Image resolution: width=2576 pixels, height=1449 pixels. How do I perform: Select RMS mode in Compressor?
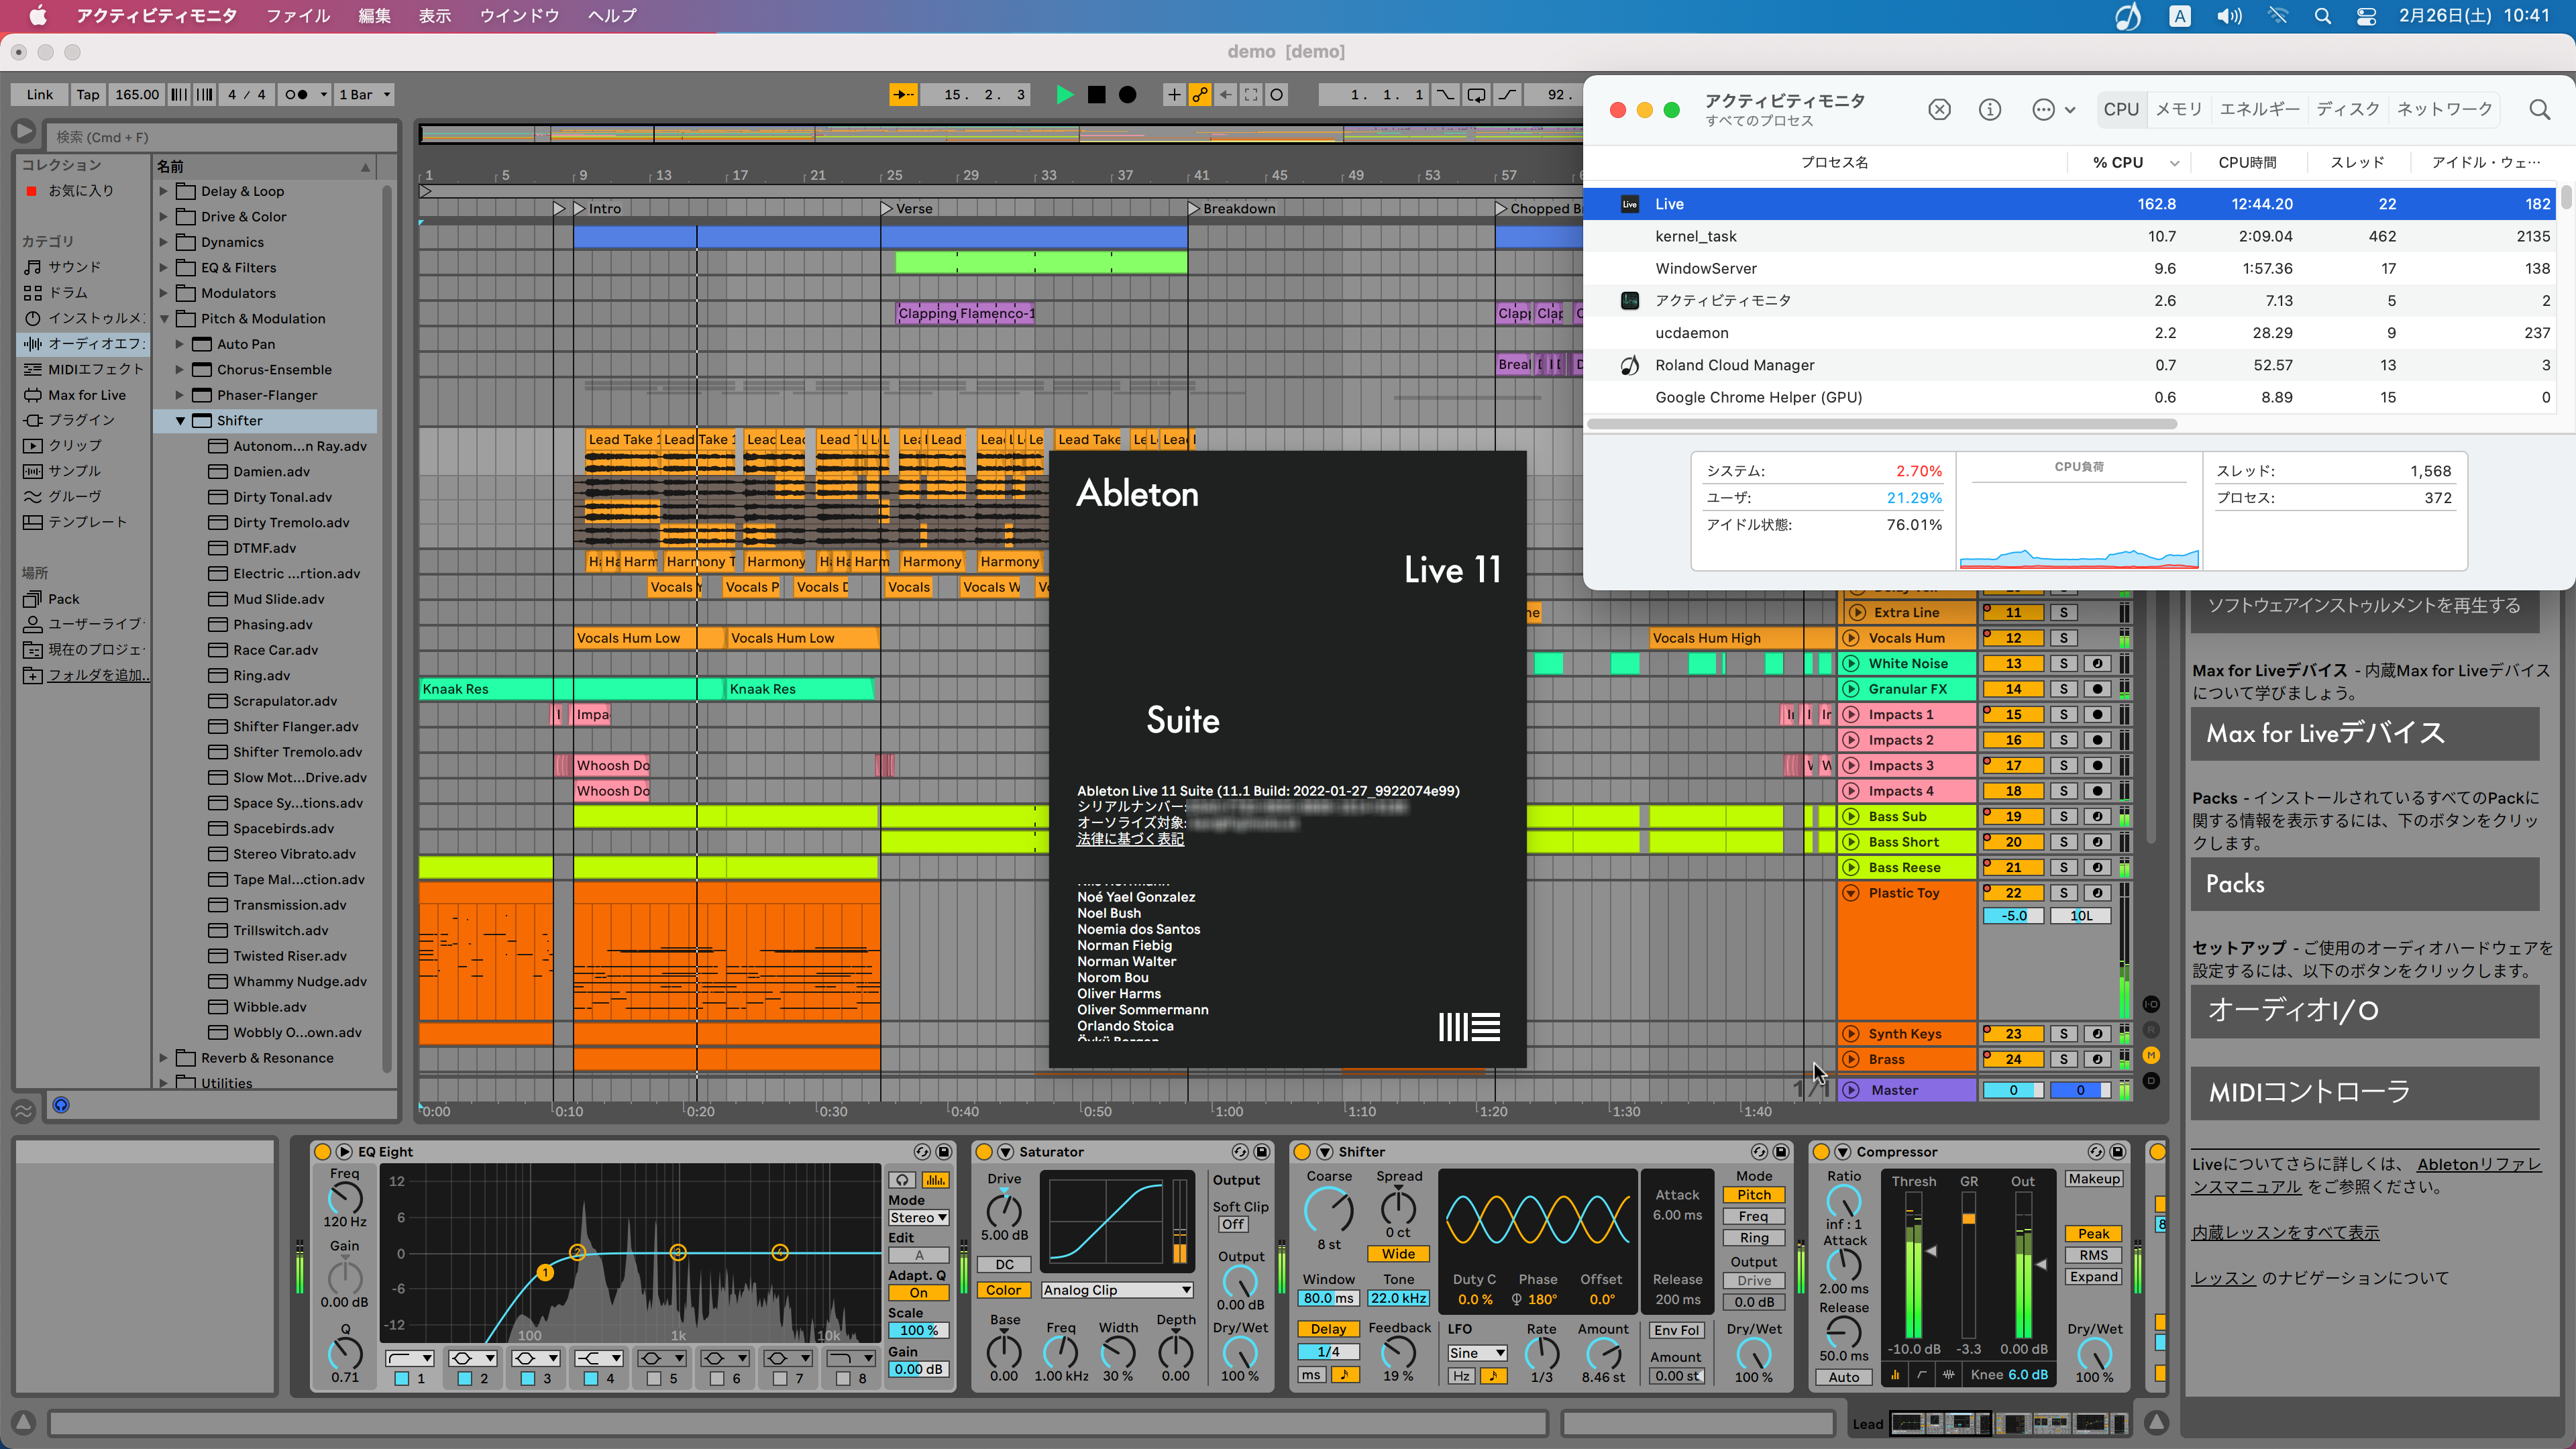pyautogui.click(x=2093, y=1256)
